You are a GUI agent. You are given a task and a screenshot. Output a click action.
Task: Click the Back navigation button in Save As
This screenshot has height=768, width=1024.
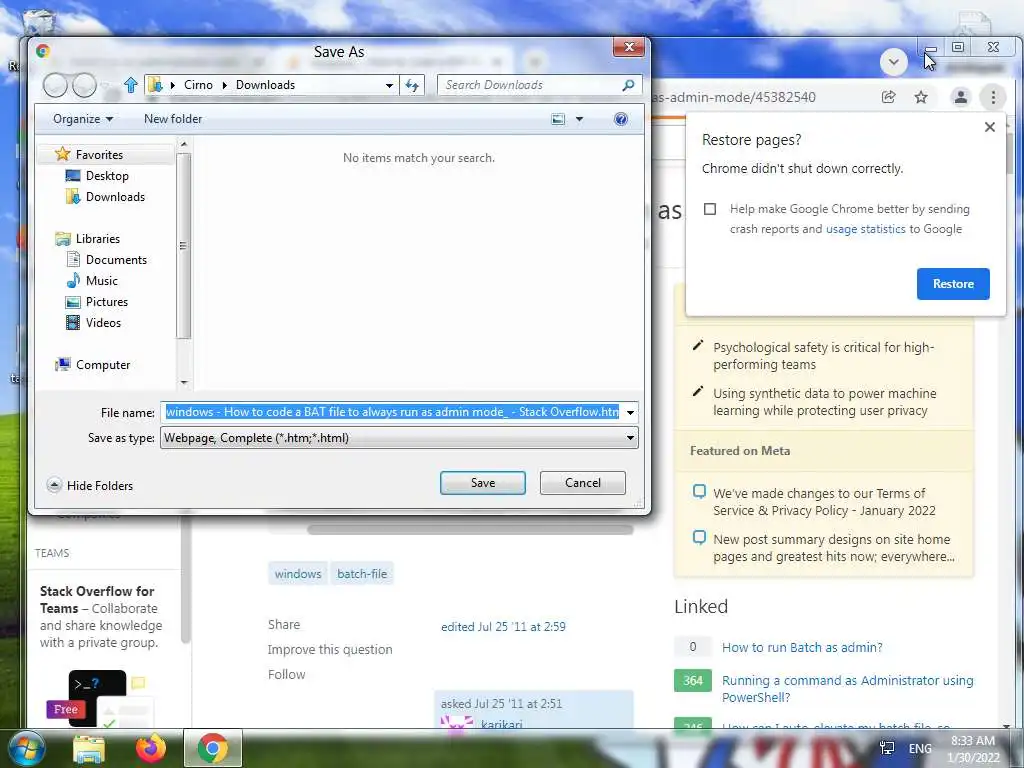(x=56, y=86)
